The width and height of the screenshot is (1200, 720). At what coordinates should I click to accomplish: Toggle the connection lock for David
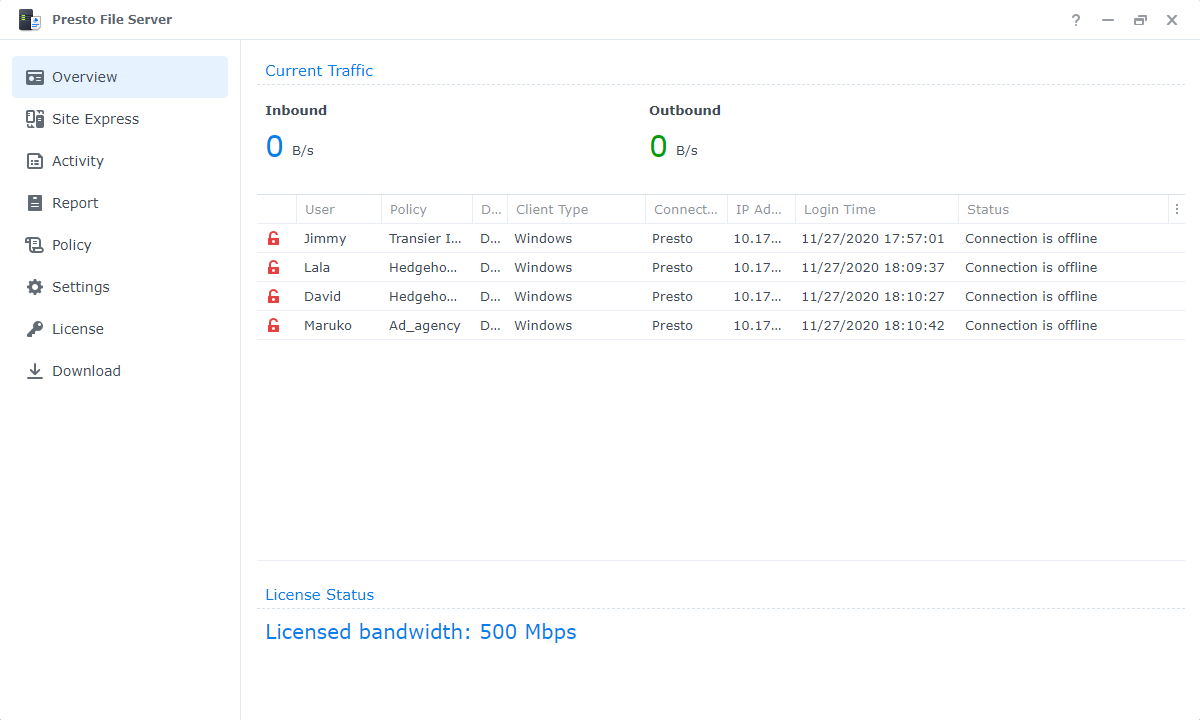(273, 296)
